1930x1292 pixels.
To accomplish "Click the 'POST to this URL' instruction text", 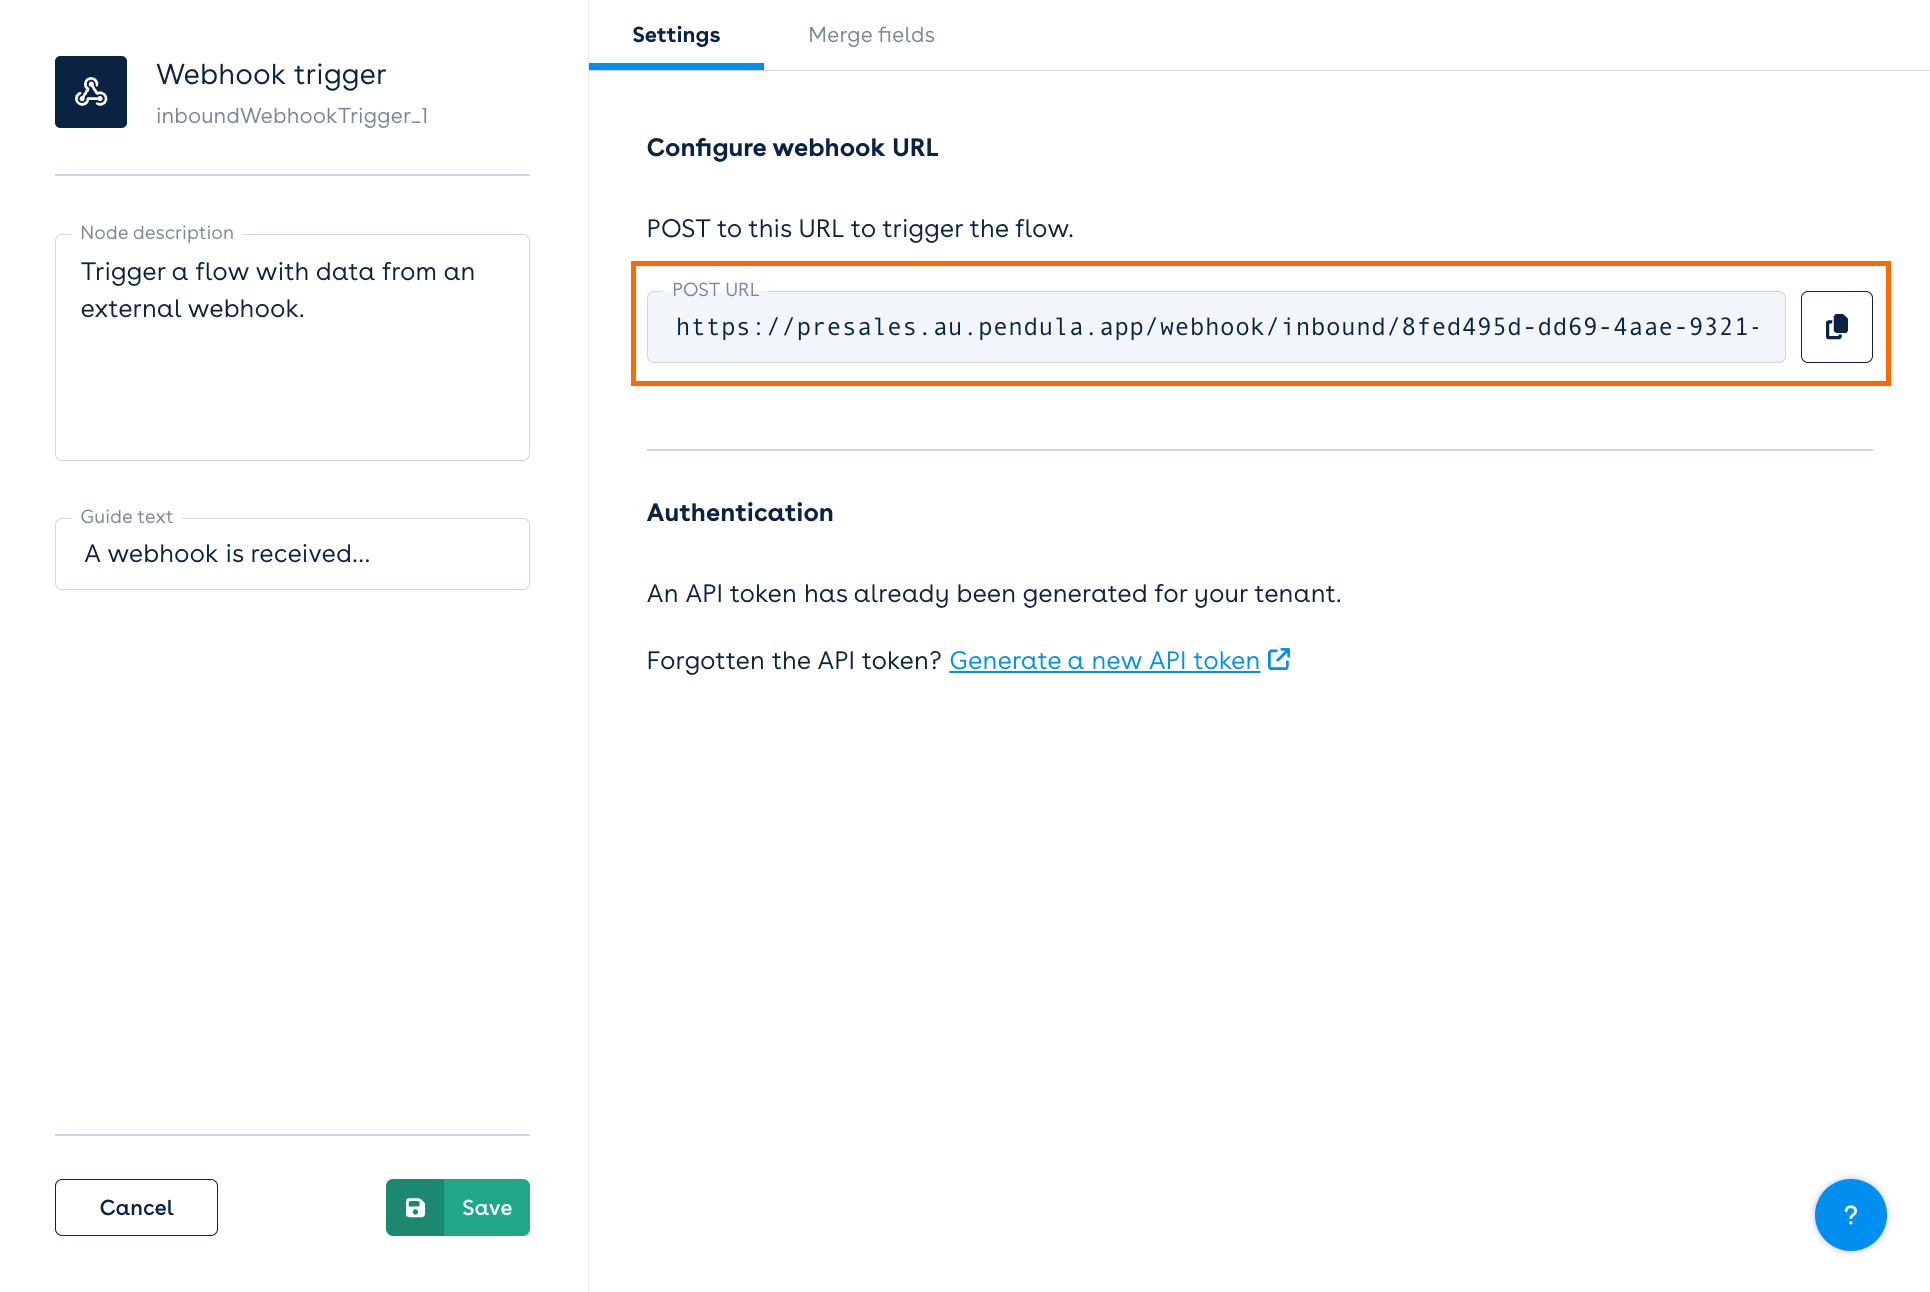I will coord(860,229).
